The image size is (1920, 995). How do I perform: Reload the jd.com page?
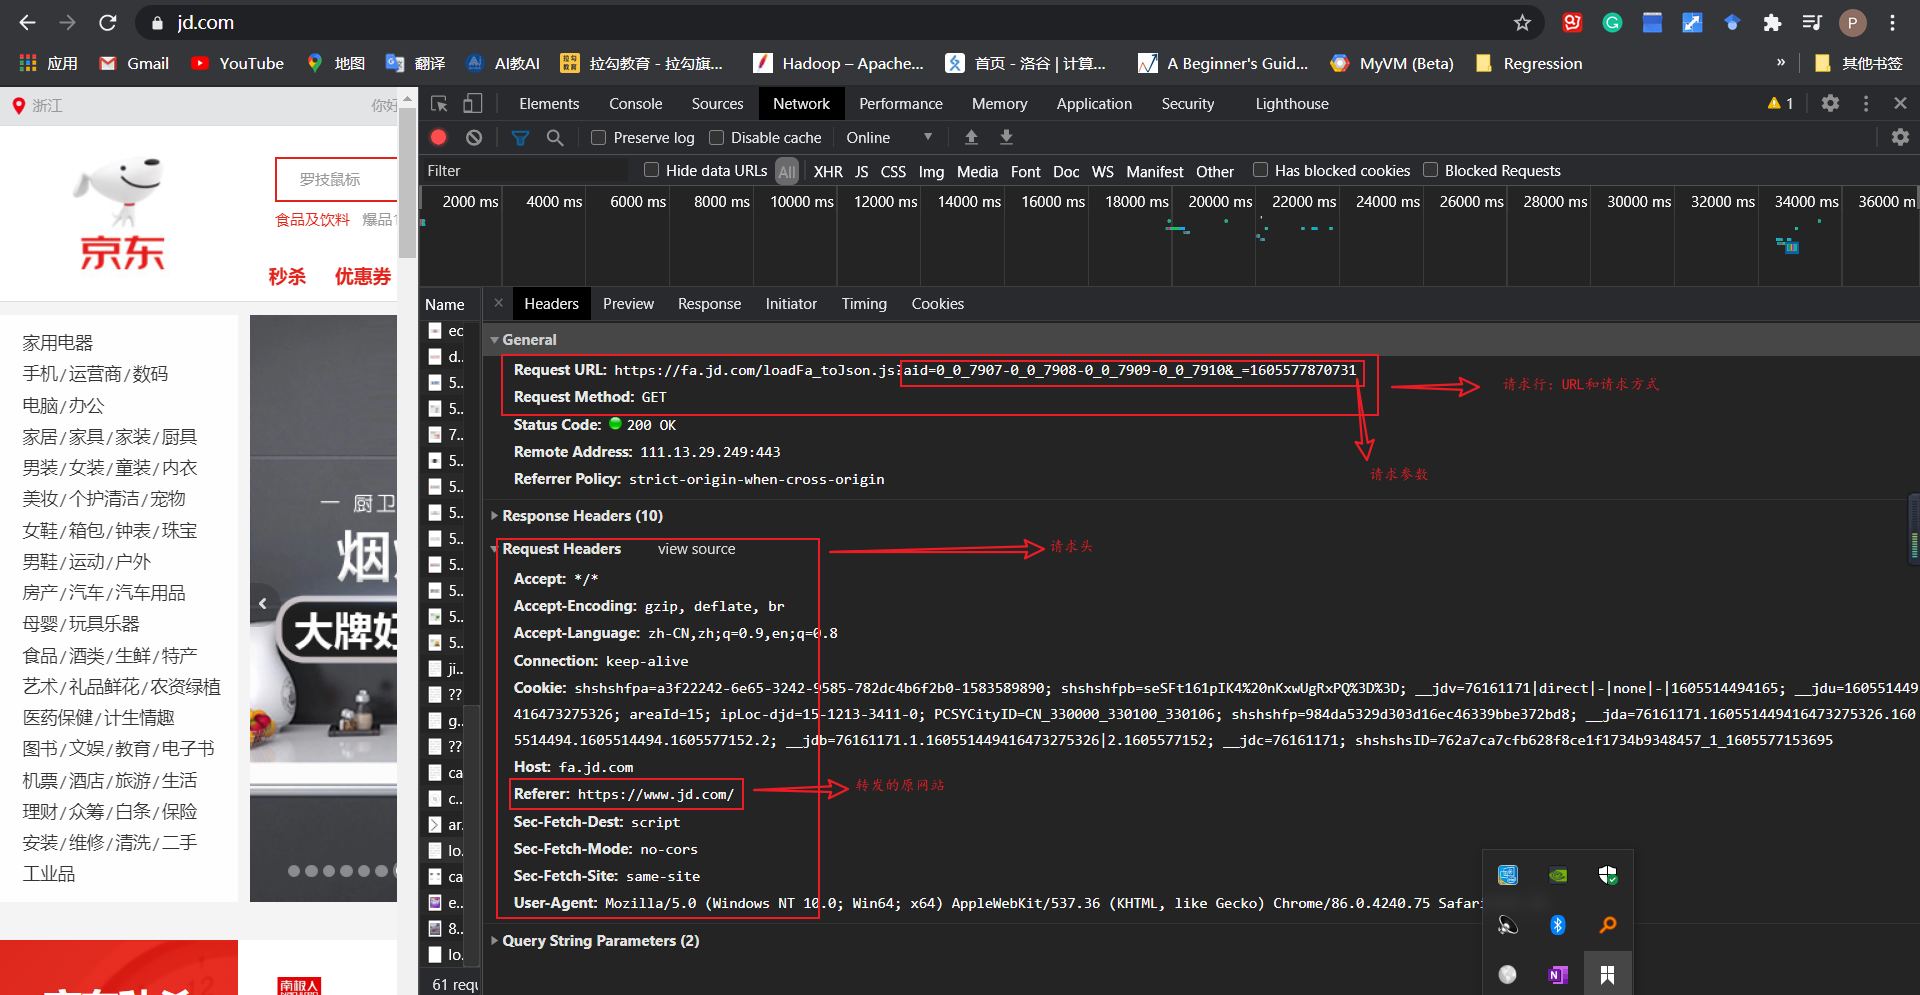pos(108,22)
